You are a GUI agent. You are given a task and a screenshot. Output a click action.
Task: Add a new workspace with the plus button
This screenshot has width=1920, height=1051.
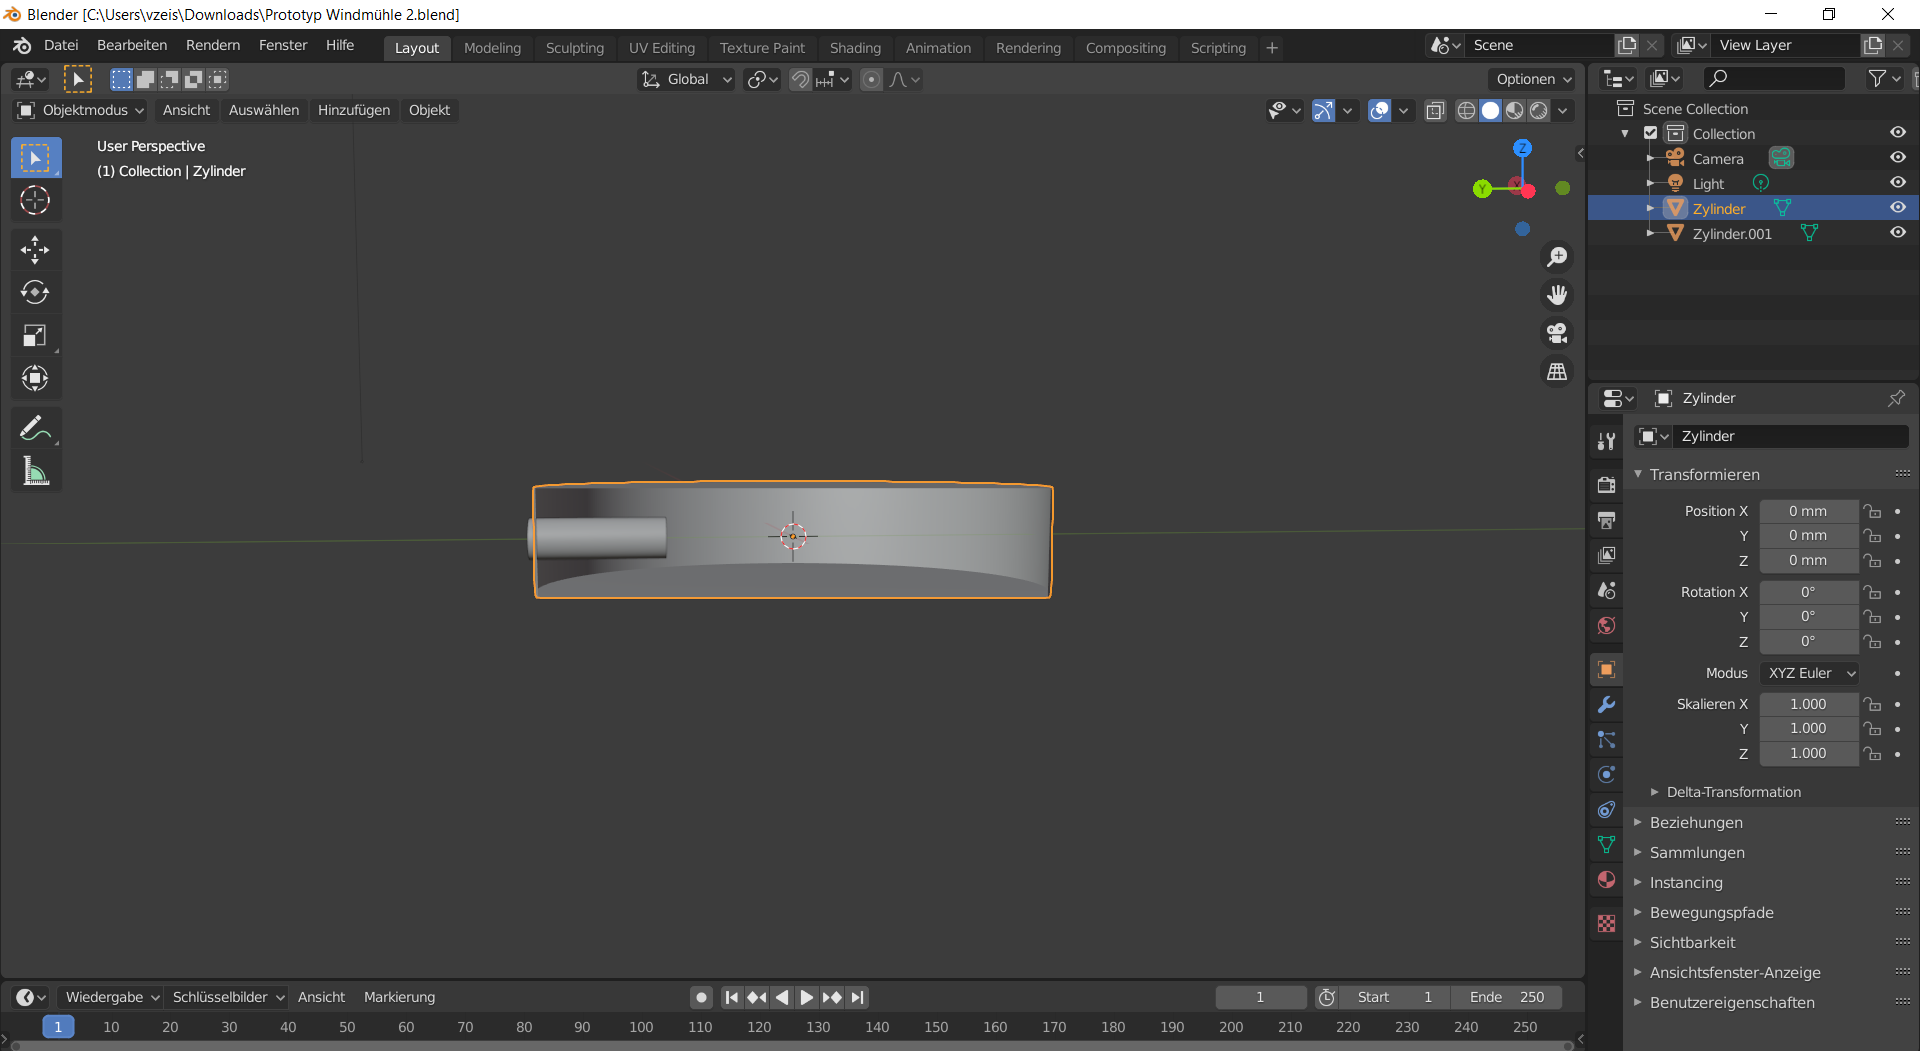coord(1272,47)
